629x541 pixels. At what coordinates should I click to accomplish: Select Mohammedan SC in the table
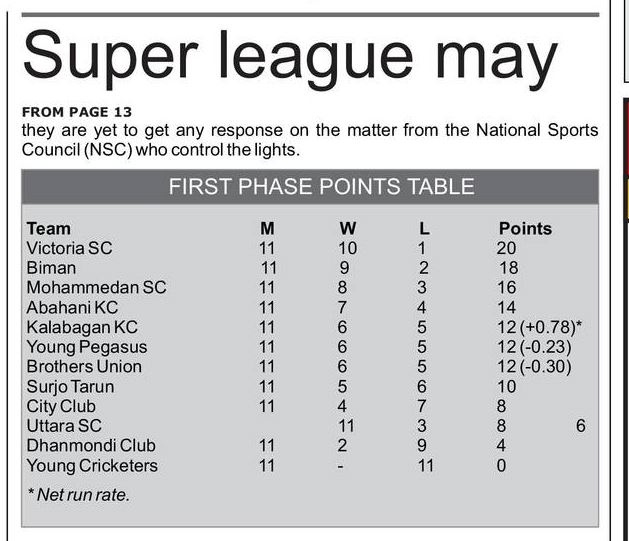click(x=96, y=287)
